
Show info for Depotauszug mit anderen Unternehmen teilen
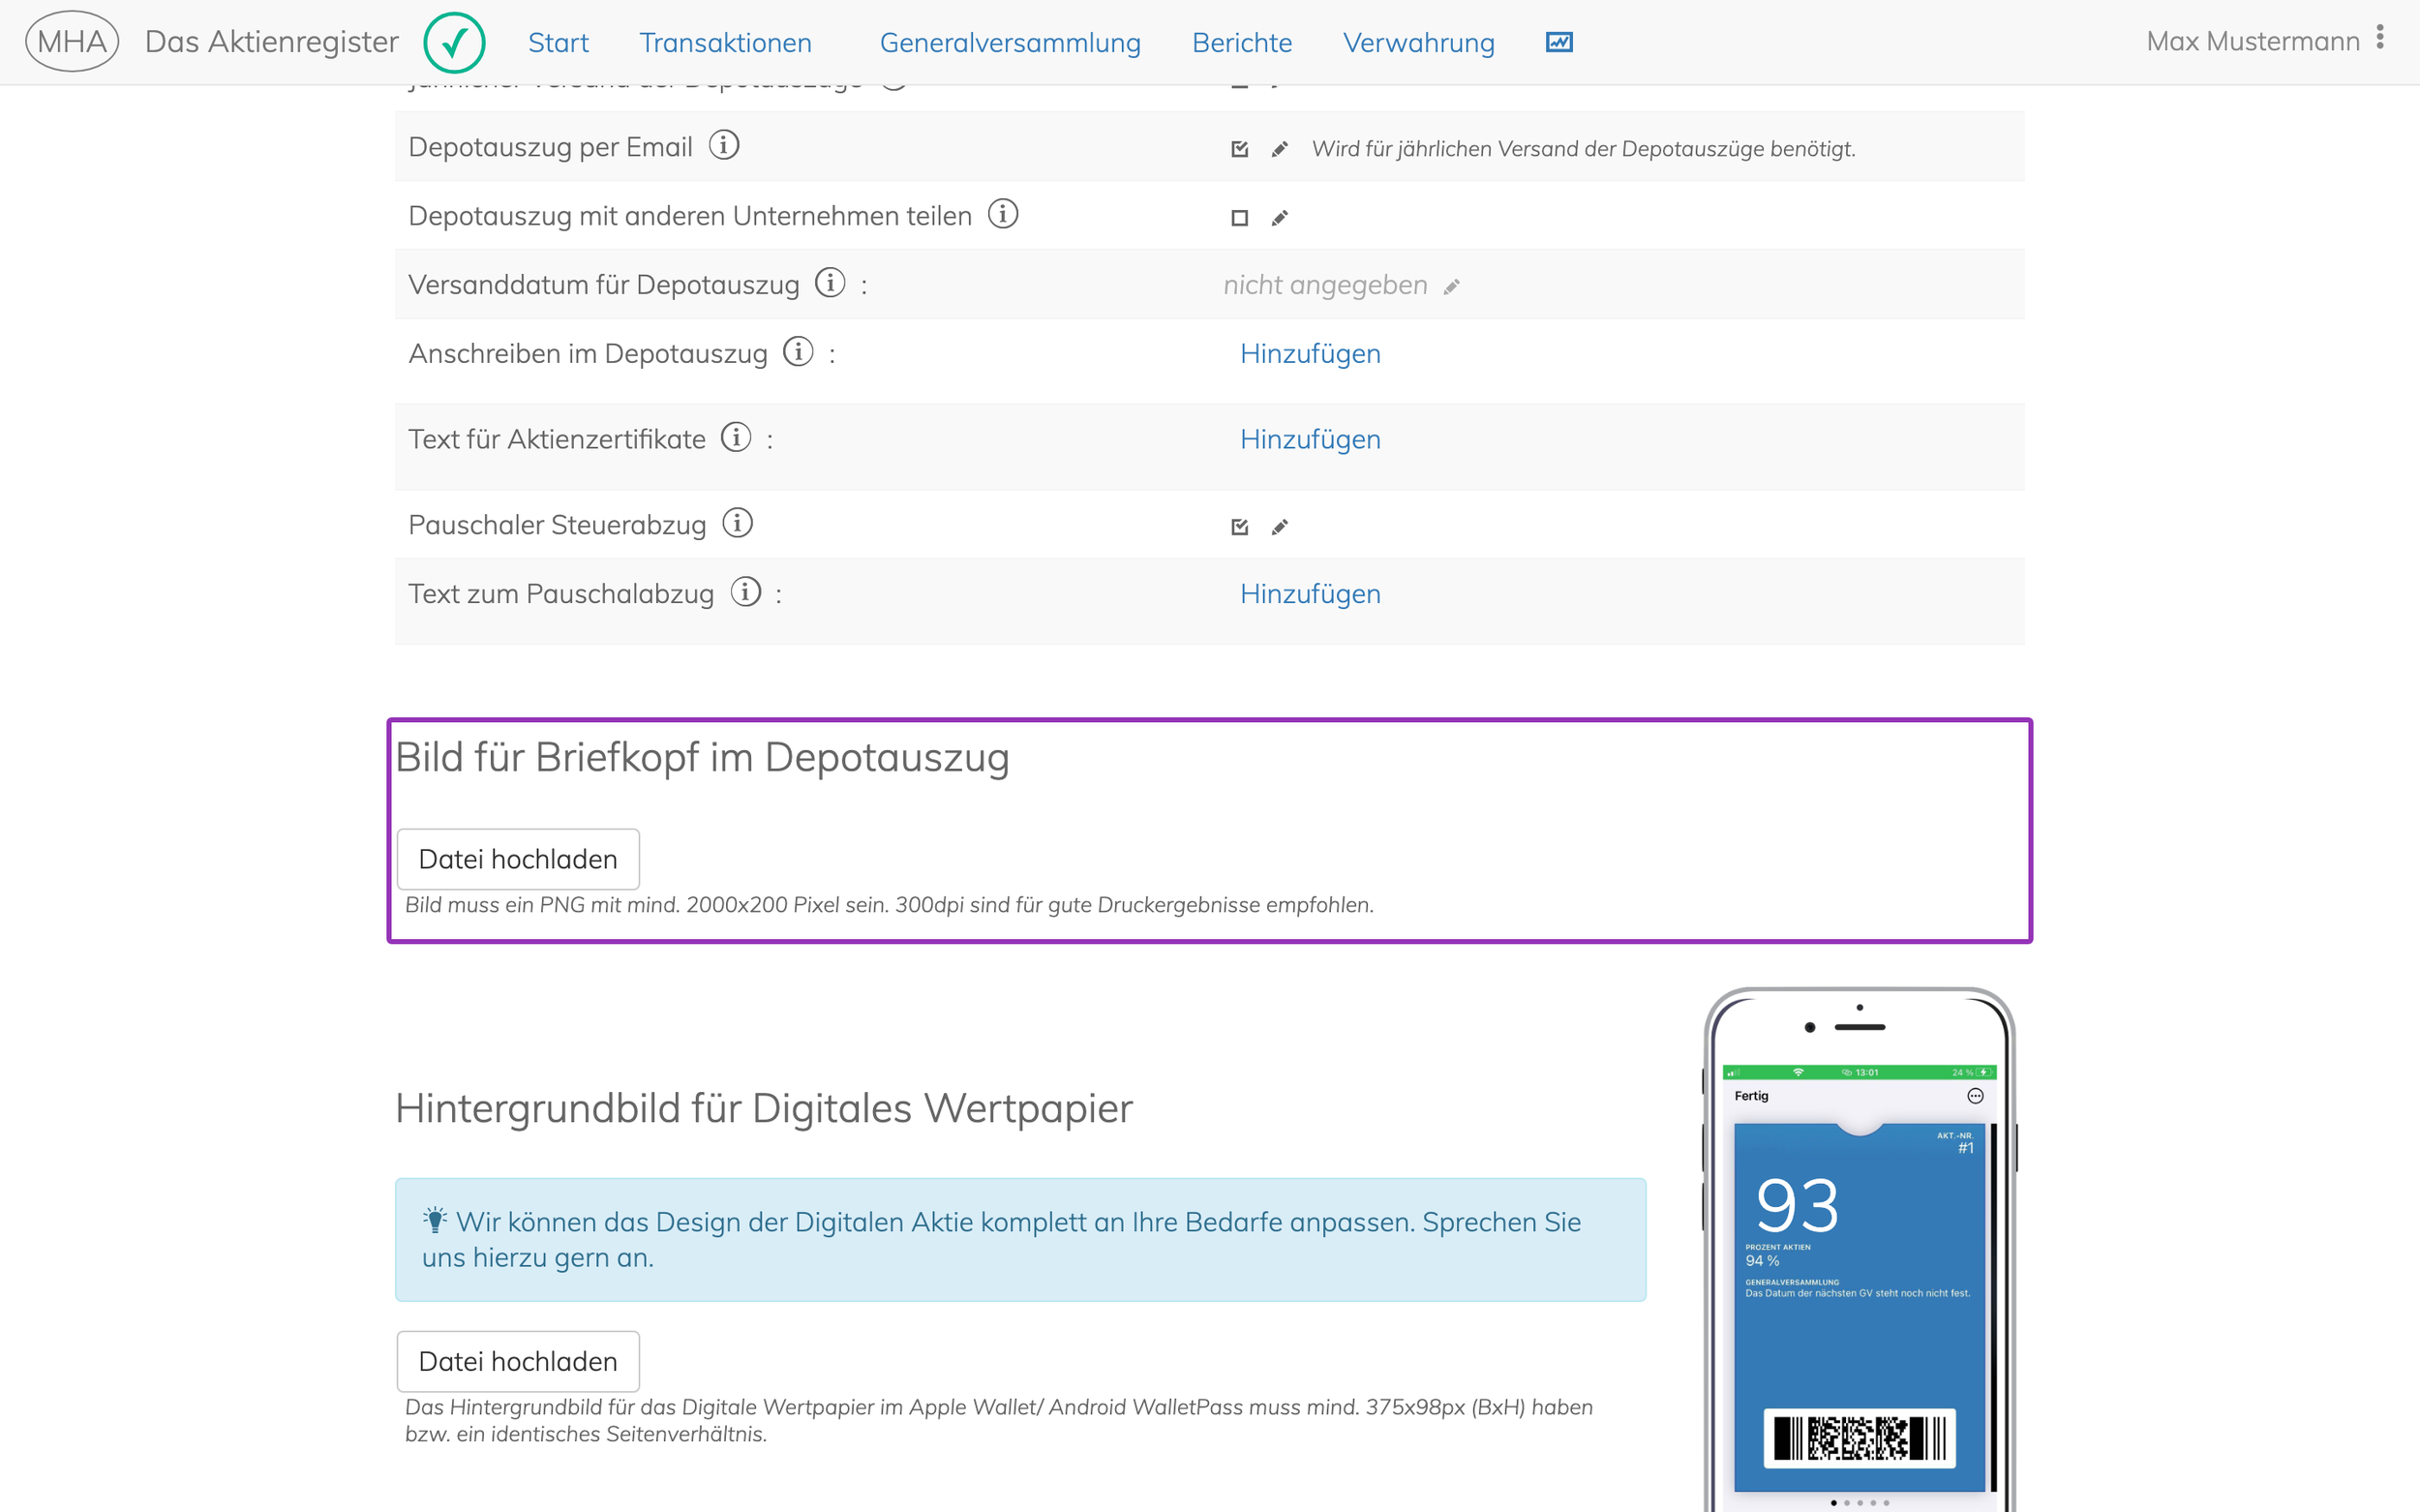pyautogui.click(x=1003, y=214)
